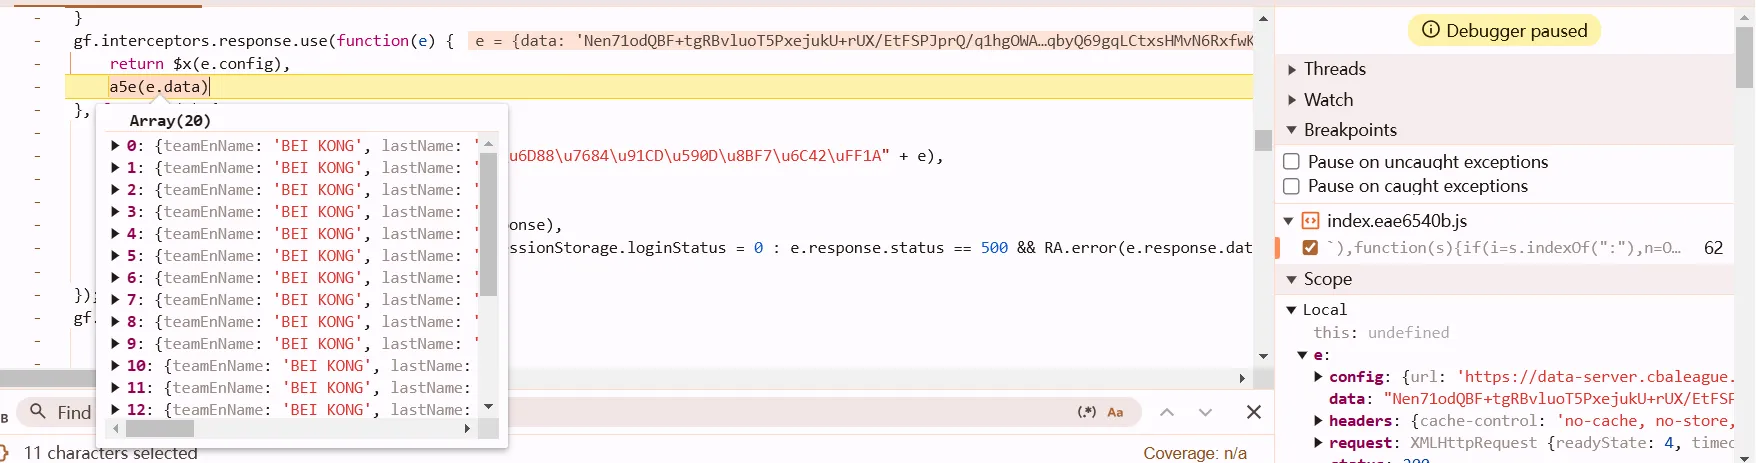
Task: Click debugger sidebar scroll down arrow
Action: pyautogui.click(x=1745, y=457)
